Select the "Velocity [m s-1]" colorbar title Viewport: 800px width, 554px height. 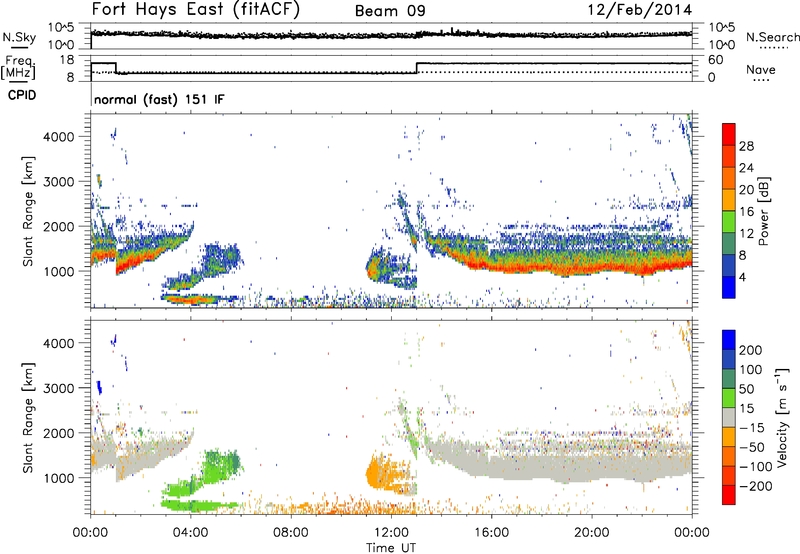(x=782, y=417)
